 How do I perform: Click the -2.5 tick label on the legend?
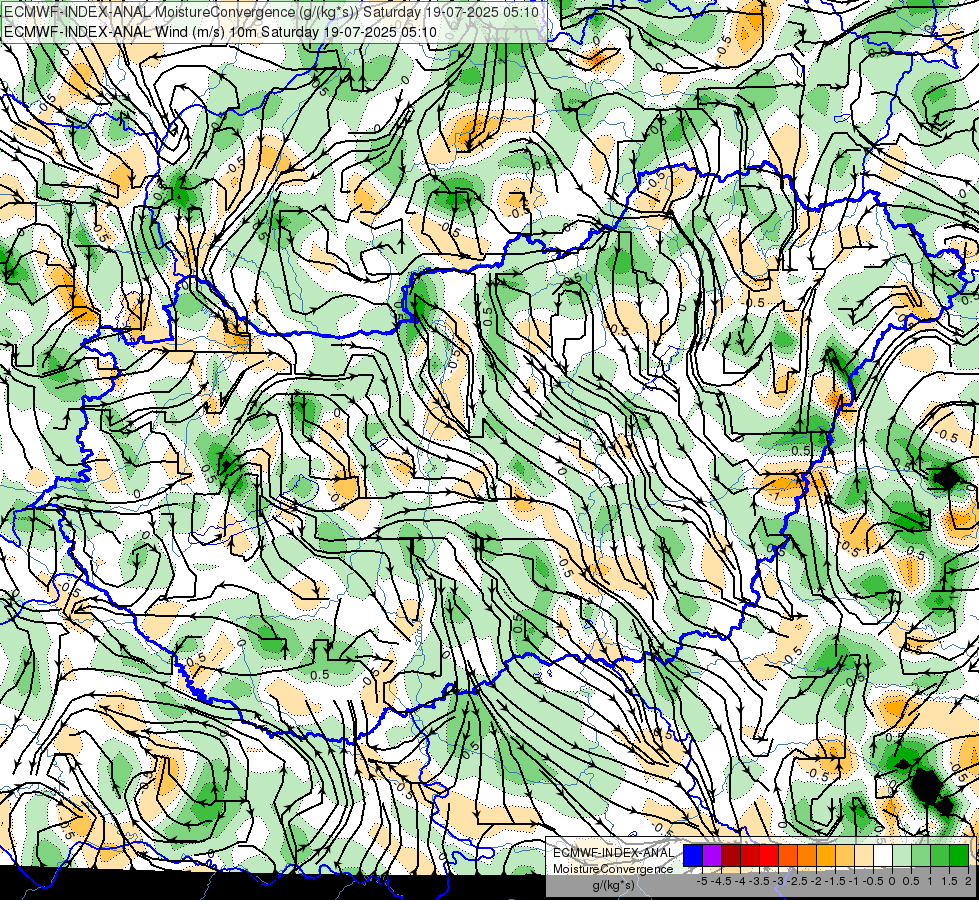point(797,881)
